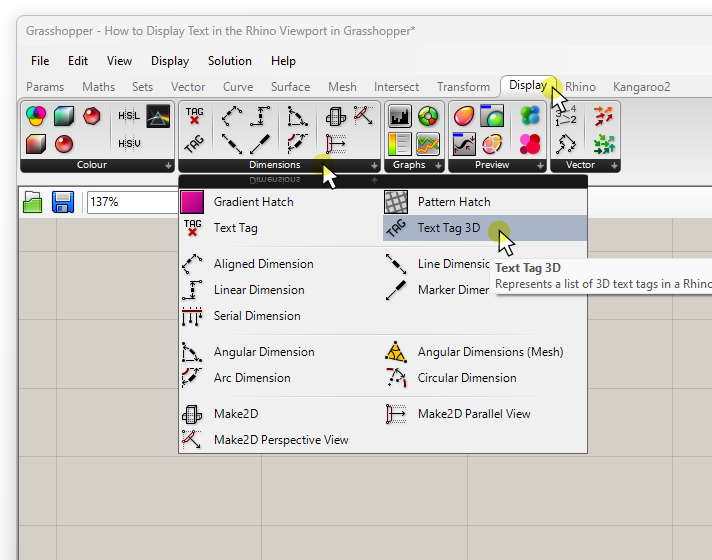Select the green cube colour icon
The image size is (712, 560).
coord(64,116)
